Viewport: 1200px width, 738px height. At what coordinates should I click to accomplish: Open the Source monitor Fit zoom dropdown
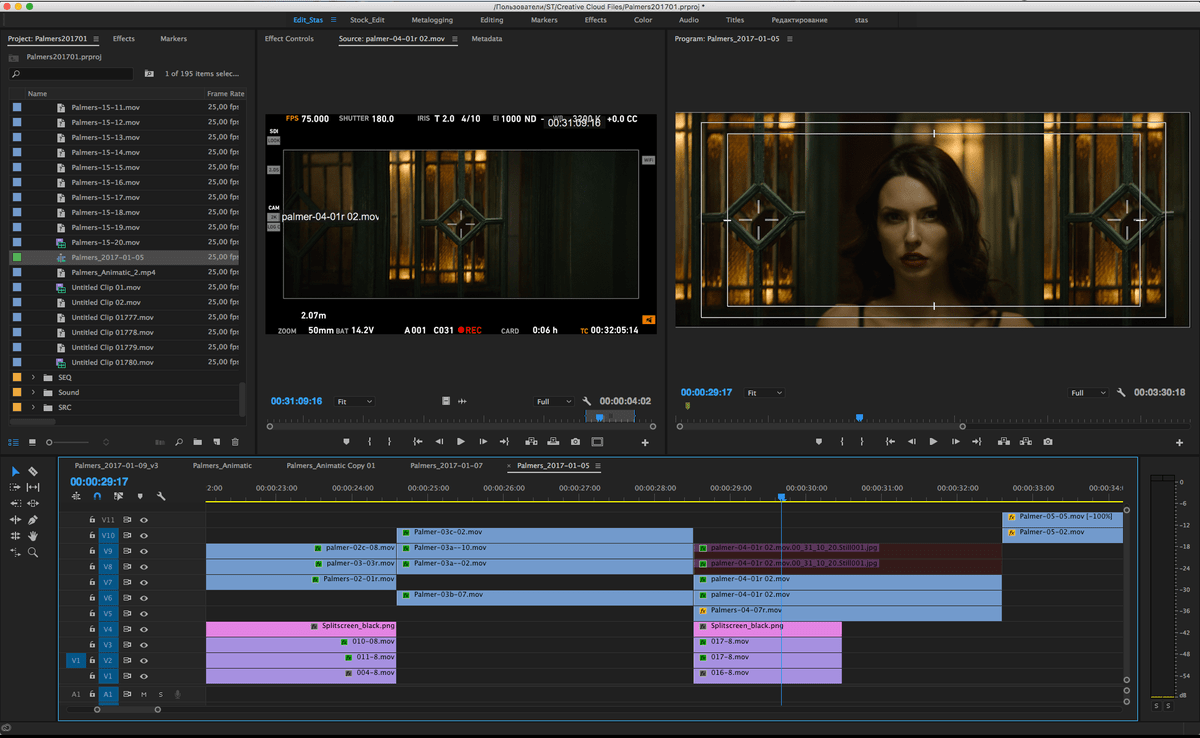pos(355,402)
